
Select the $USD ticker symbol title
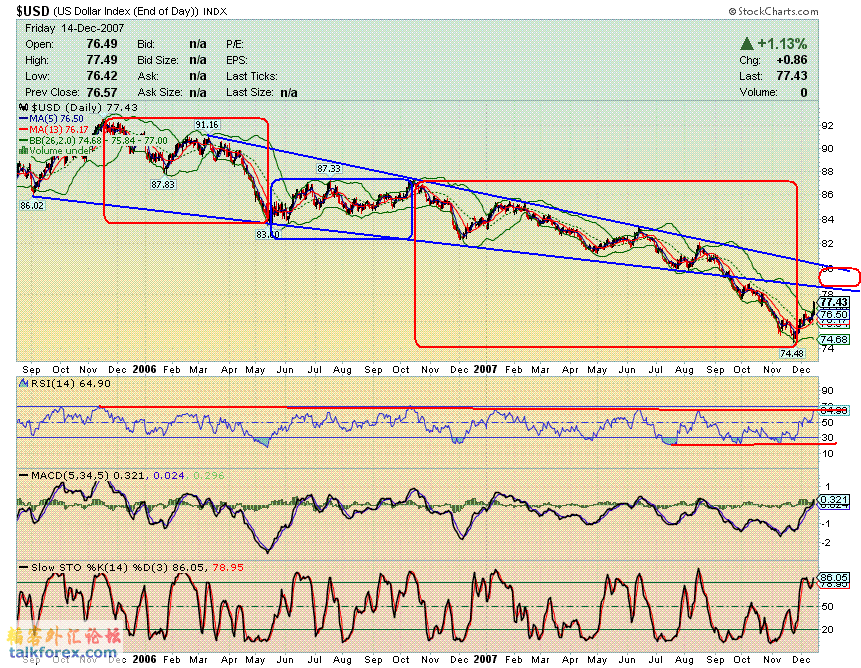33,11
